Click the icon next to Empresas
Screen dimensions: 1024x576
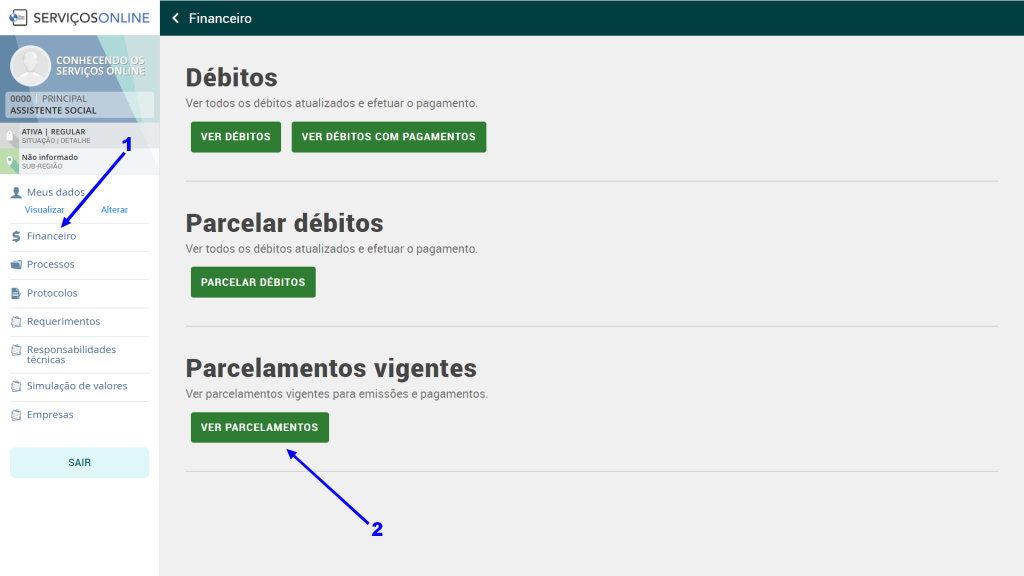(x=16, y=415)
